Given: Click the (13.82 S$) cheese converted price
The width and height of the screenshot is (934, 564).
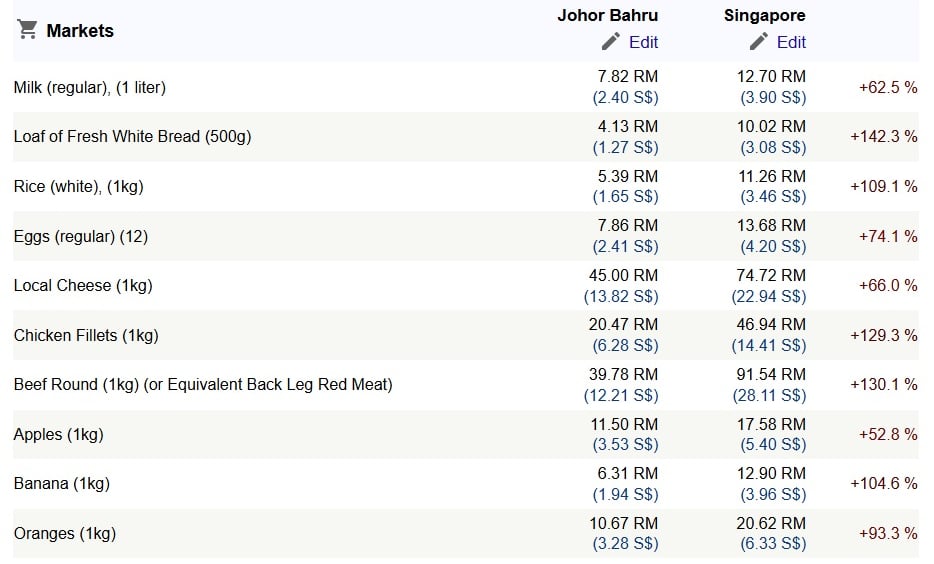Looking at the screenshot, I should point(621,297).
